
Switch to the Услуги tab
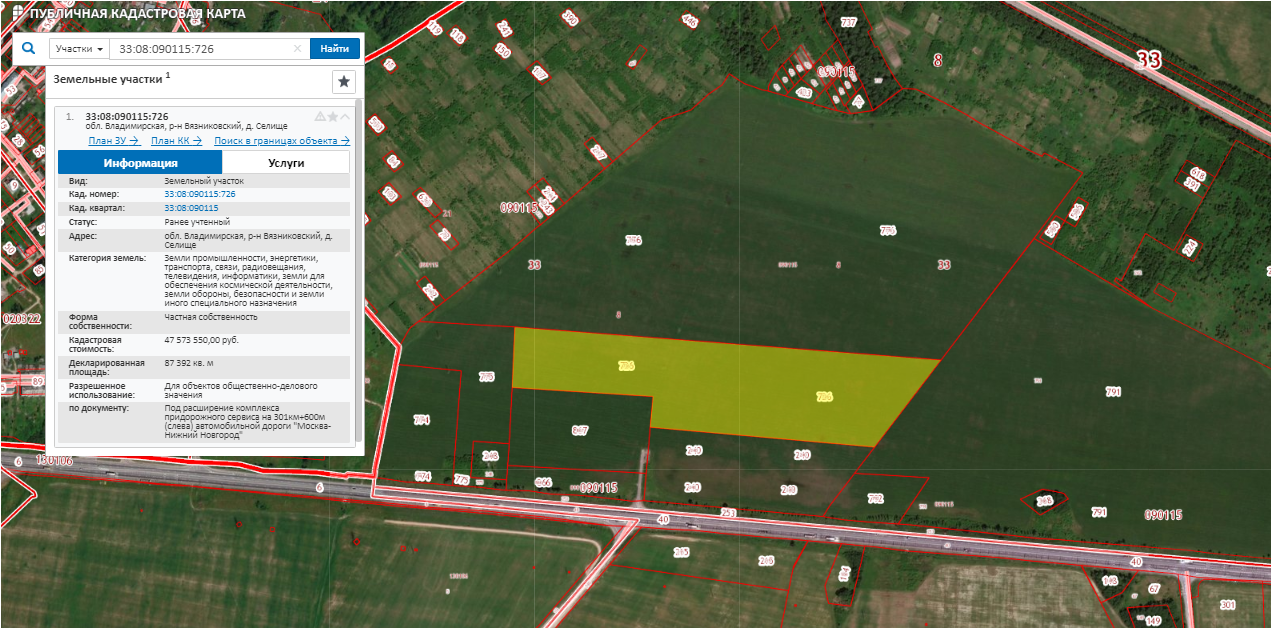click(286, 163)
